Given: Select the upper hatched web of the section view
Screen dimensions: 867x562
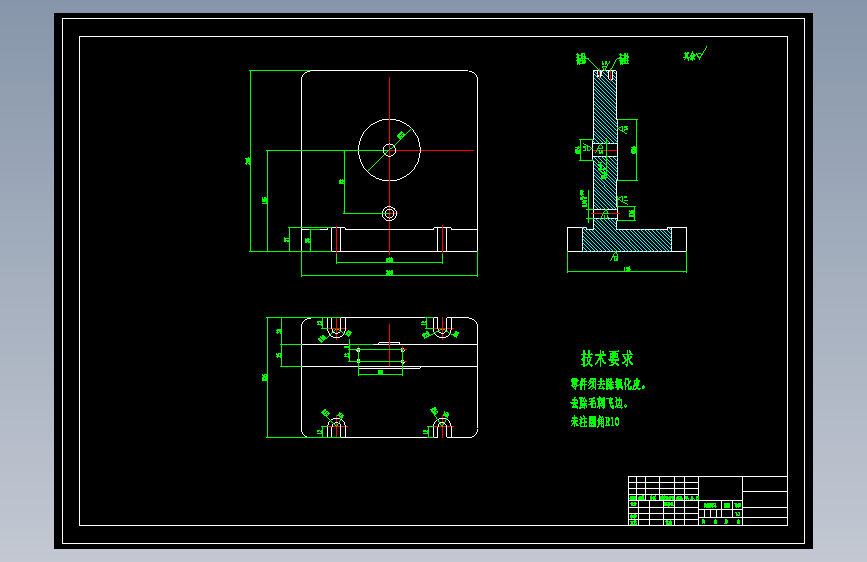Looking at the screenshot, I should pos(605,106).
